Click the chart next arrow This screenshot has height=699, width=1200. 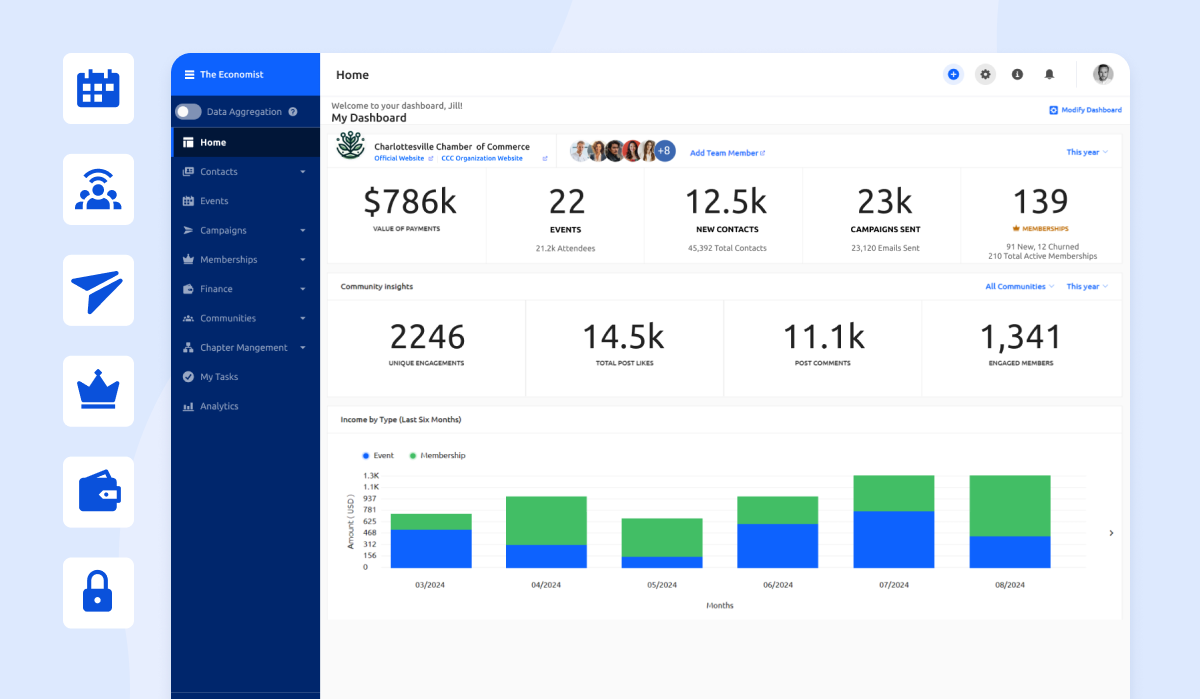1111,533
